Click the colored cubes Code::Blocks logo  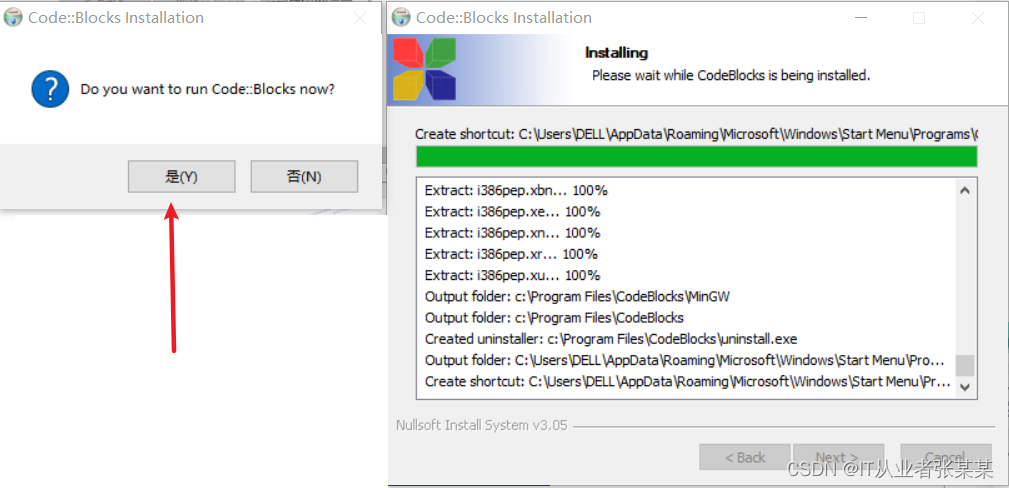tap(425, 70)
